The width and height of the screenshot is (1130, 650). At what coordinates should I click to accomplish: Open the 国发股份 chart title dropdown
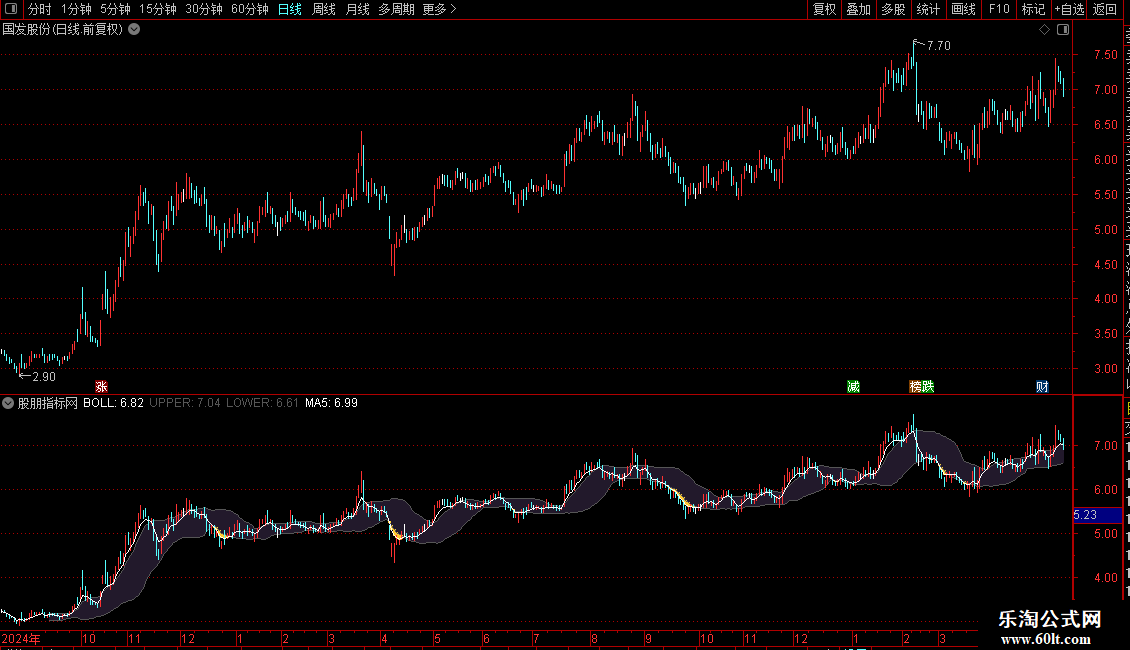134,30
